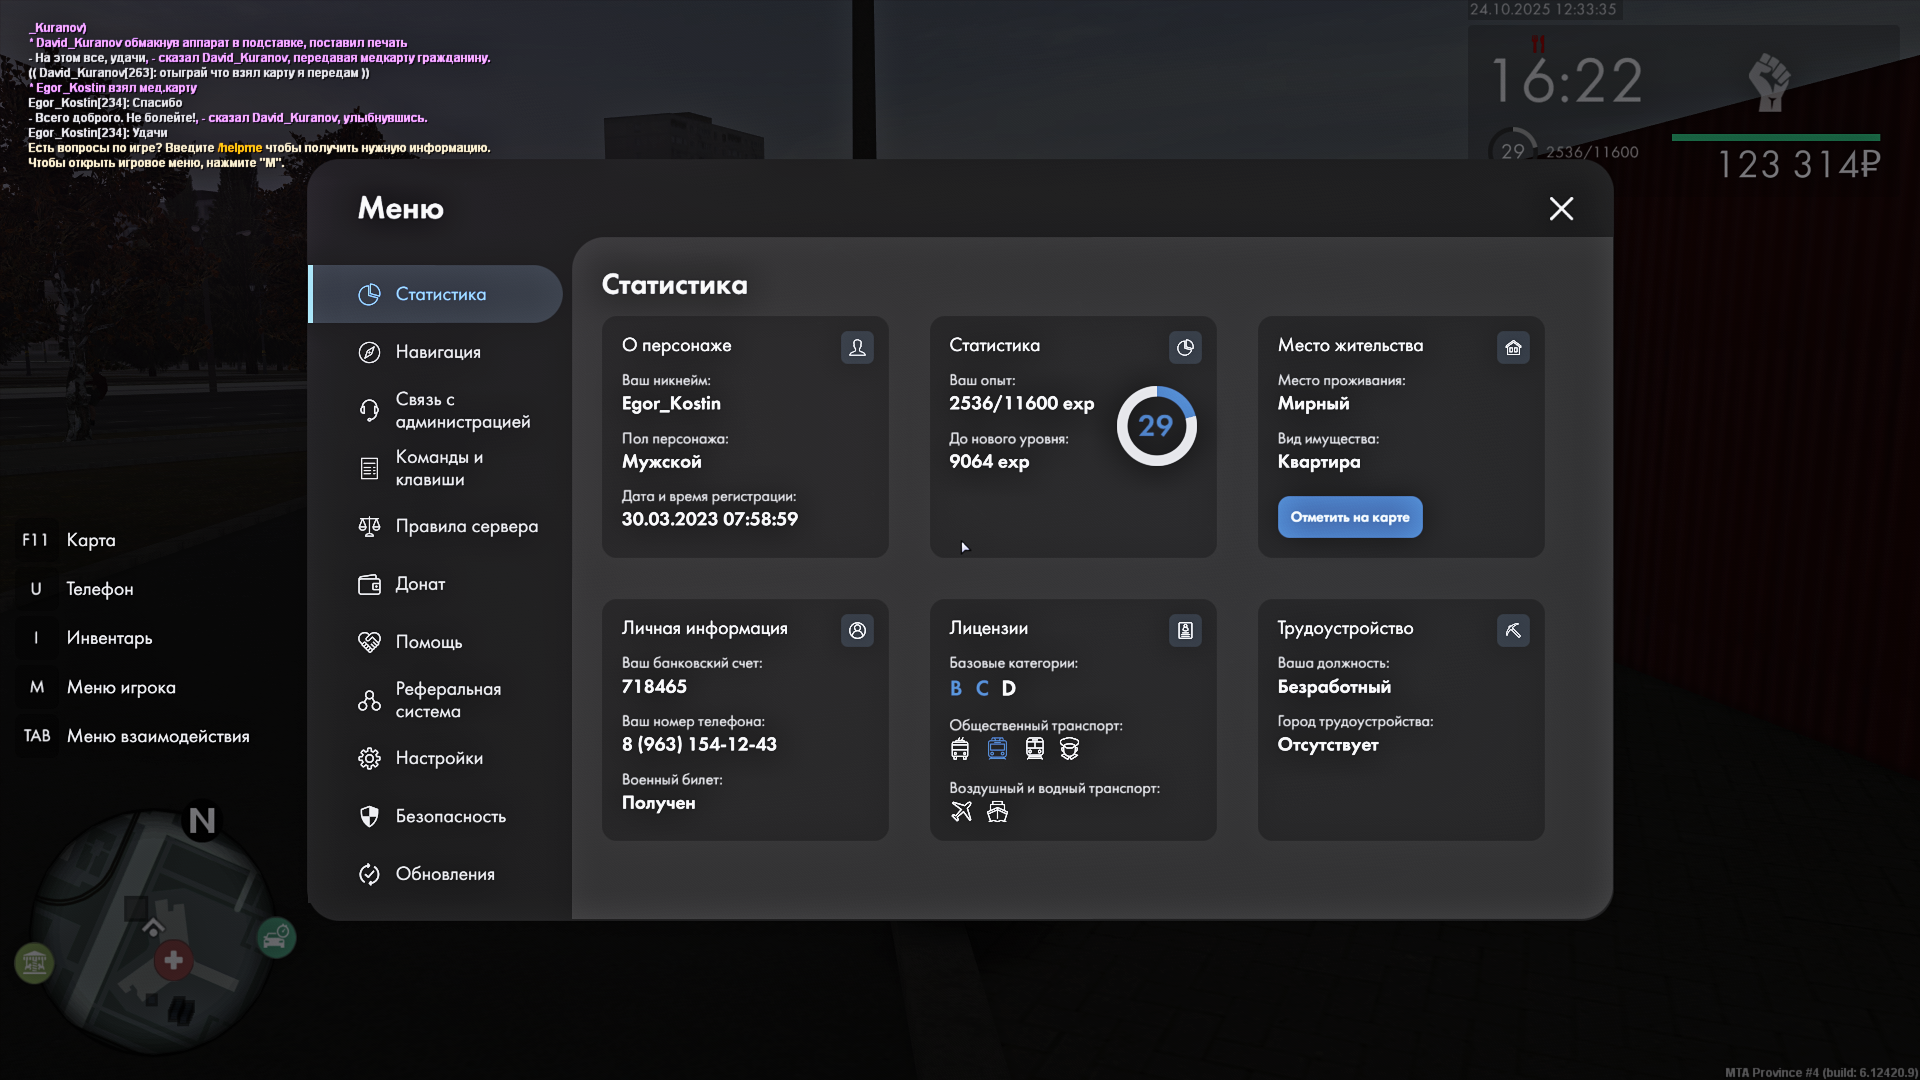Screen dimensions: 1920x1080
Task: Open the Навигация menu section
Action: point(437,352)
